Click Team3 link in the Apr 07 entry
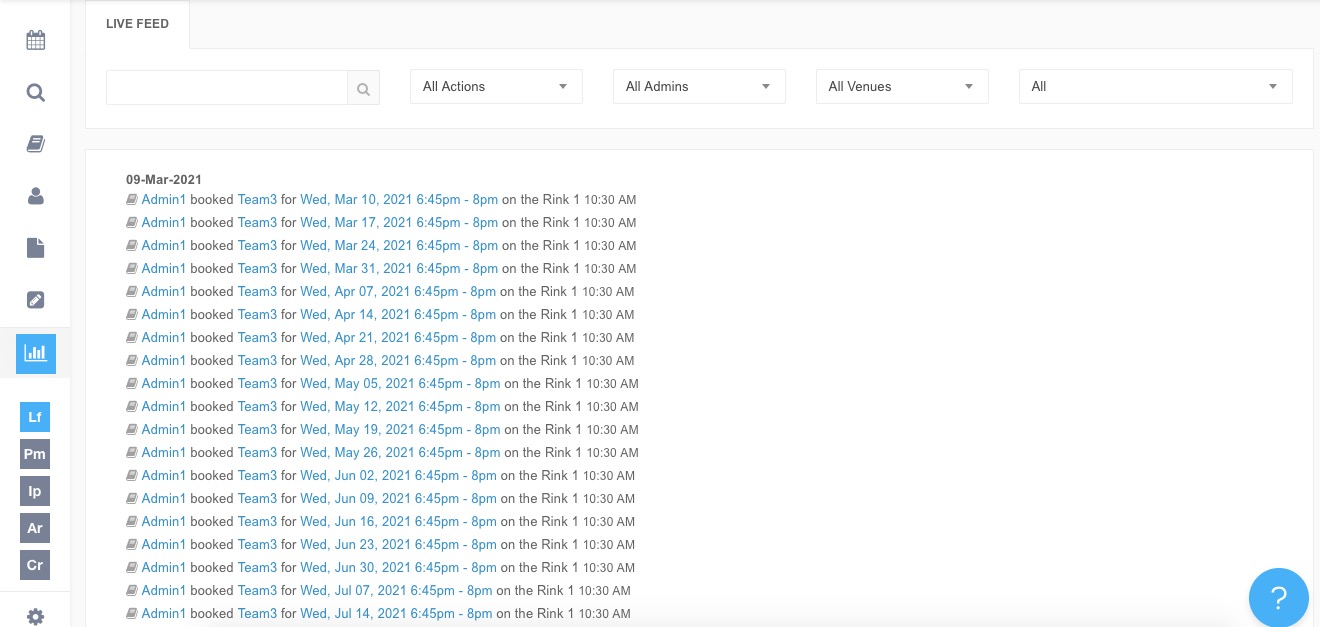 pyautogui.click(x=257, y=292)
